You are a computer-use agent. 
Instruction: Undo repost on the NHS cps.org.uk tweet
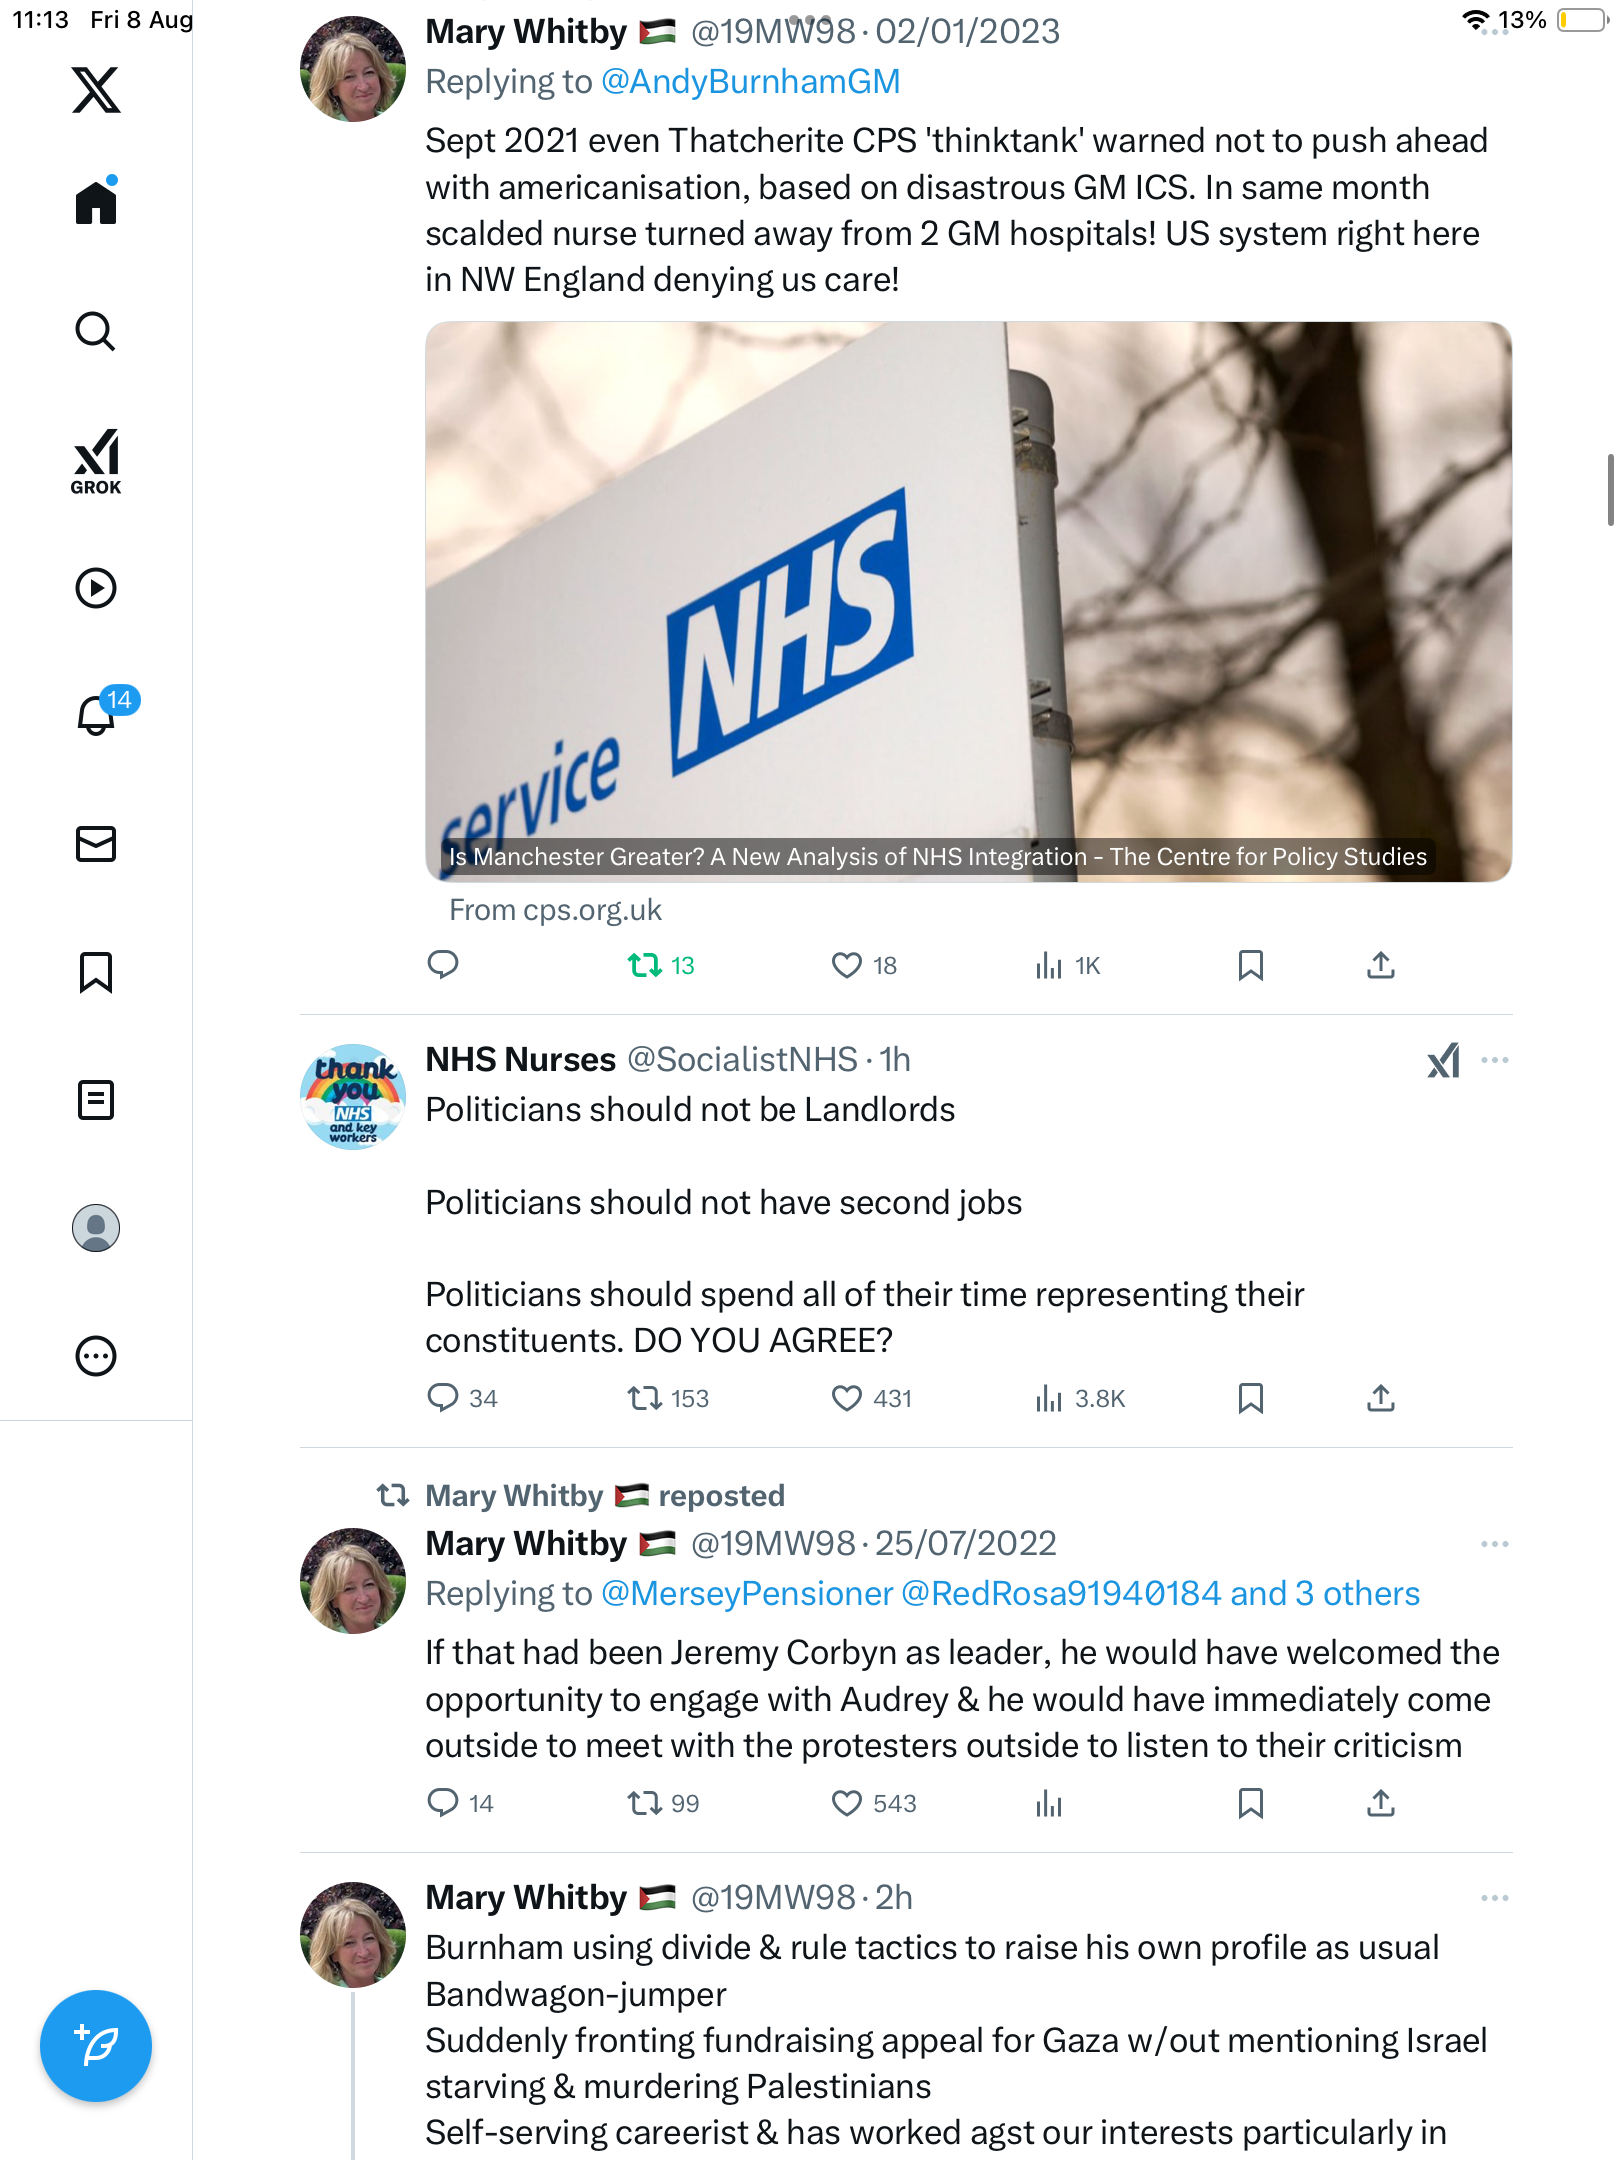[645, 965]
